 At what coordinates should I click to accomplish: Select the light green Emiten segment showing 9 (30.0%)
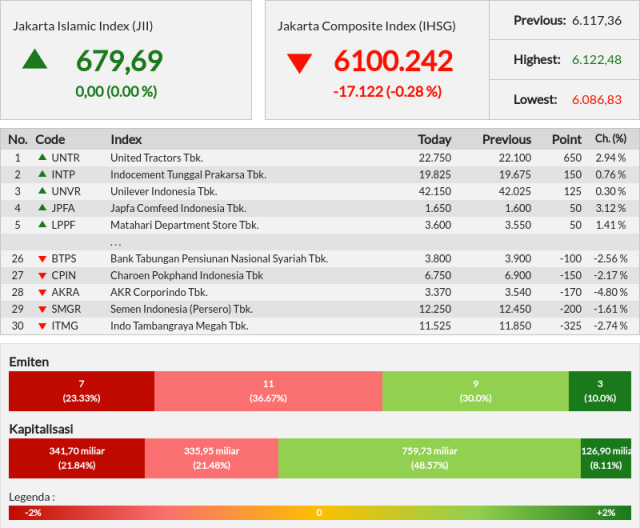(476, 391)
